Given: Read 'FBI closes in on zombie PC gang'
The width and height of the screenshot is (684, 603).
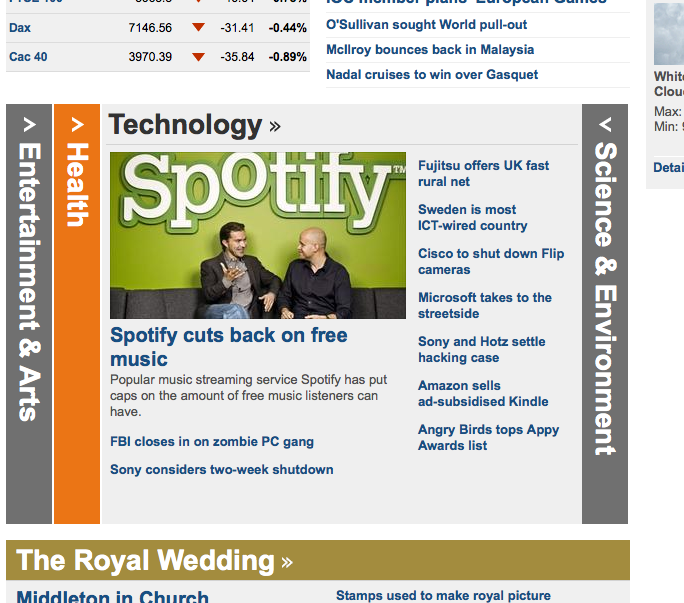Looking at the screenshot, I should (x=212, y=442).
